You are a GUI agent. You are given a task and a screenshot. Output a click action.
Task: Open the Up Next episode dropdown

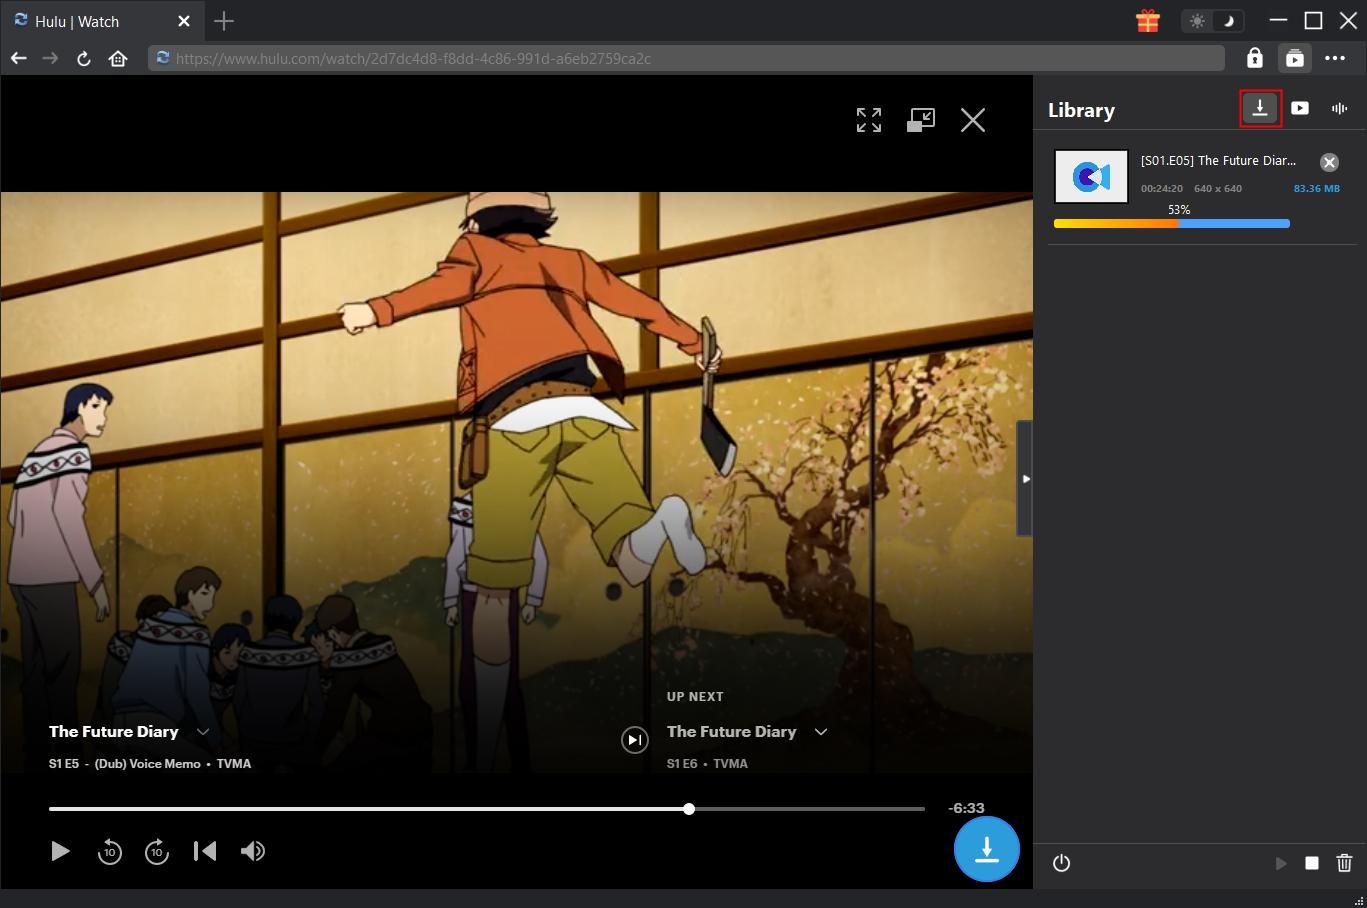pyautogui.click(x=820, y=732)
